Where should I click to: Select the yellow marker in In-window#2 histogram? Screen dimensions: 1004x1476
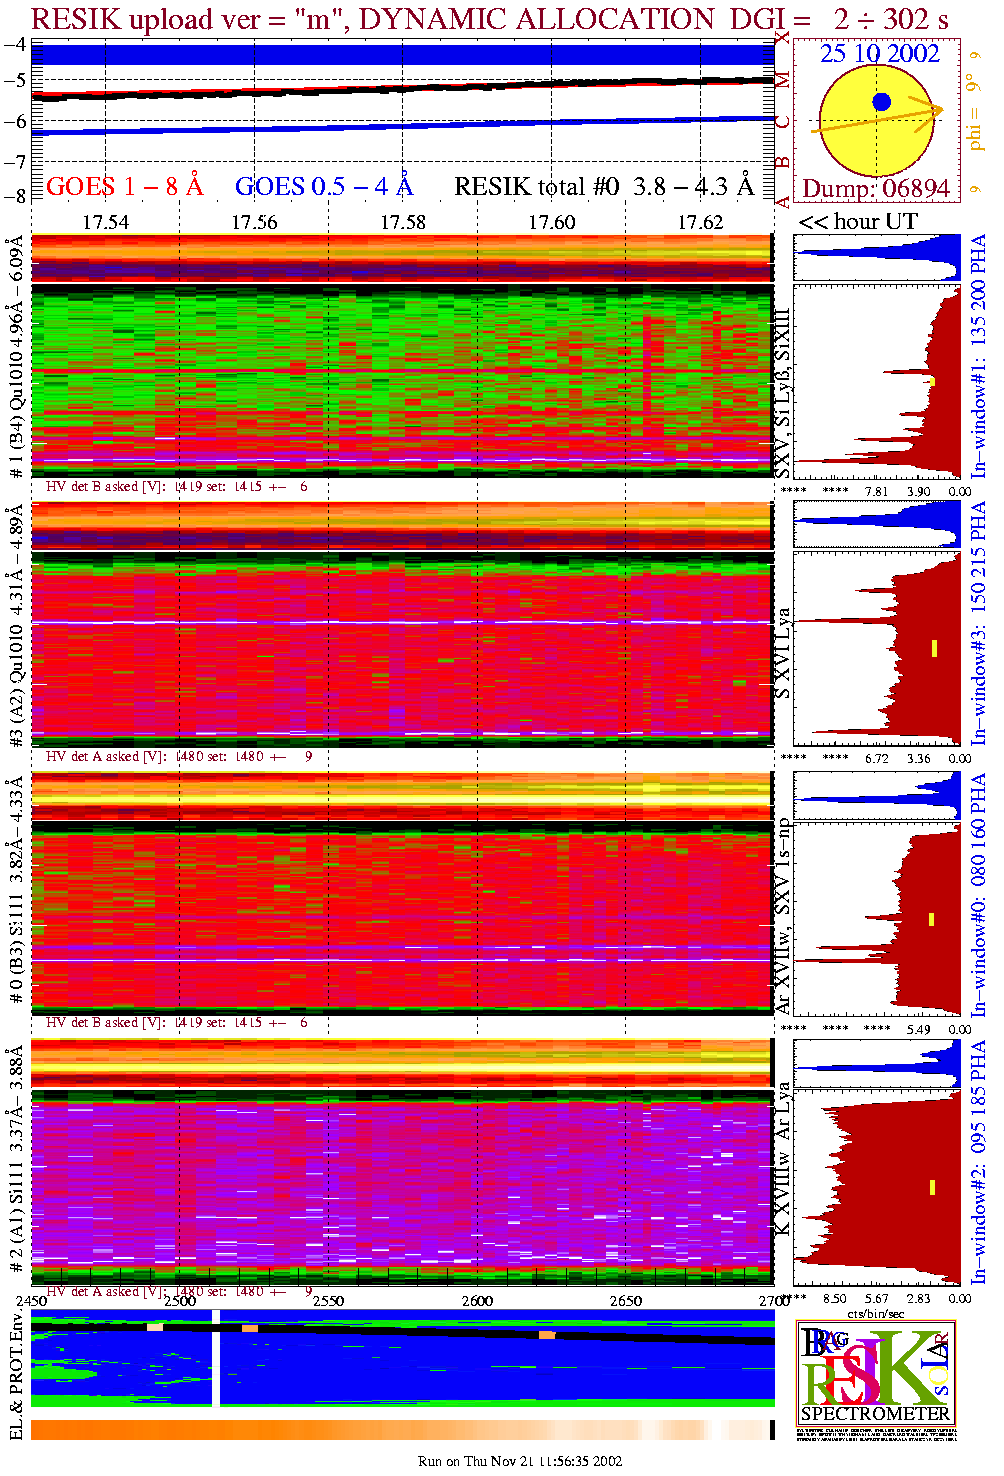tap(932, 1187)
